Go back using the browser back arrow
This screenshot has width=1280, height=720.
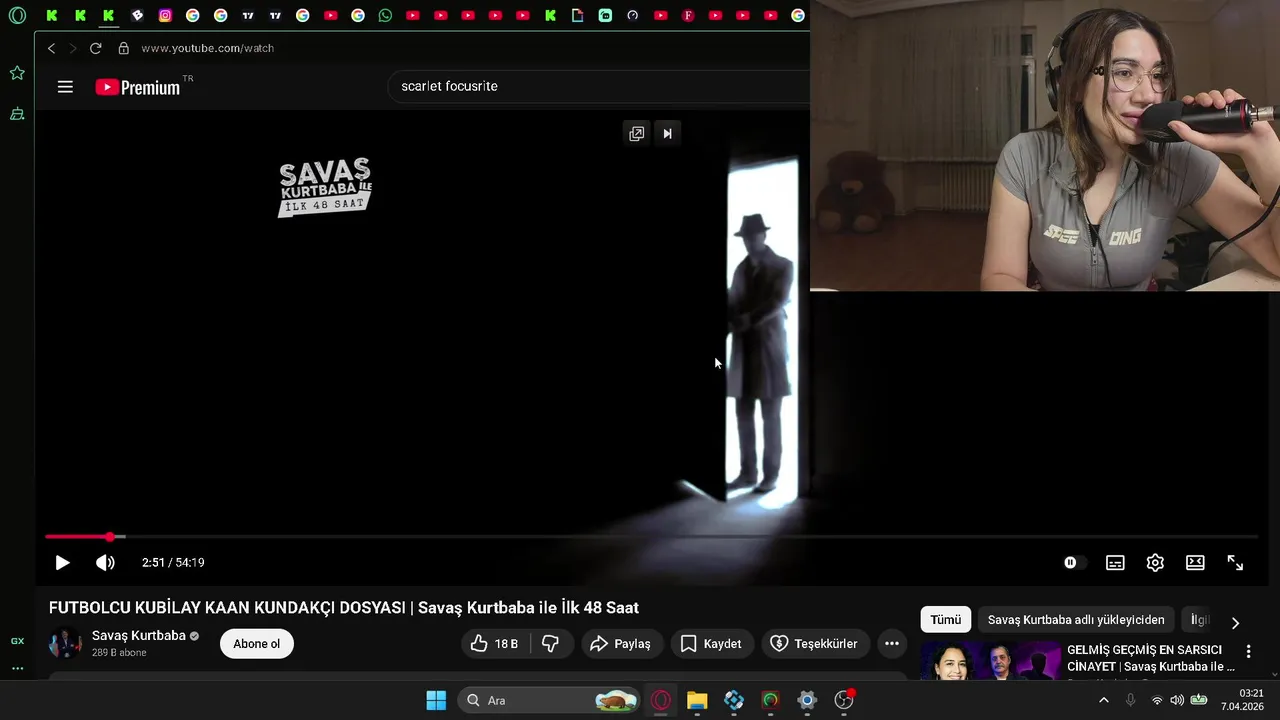tap(52, 48)
